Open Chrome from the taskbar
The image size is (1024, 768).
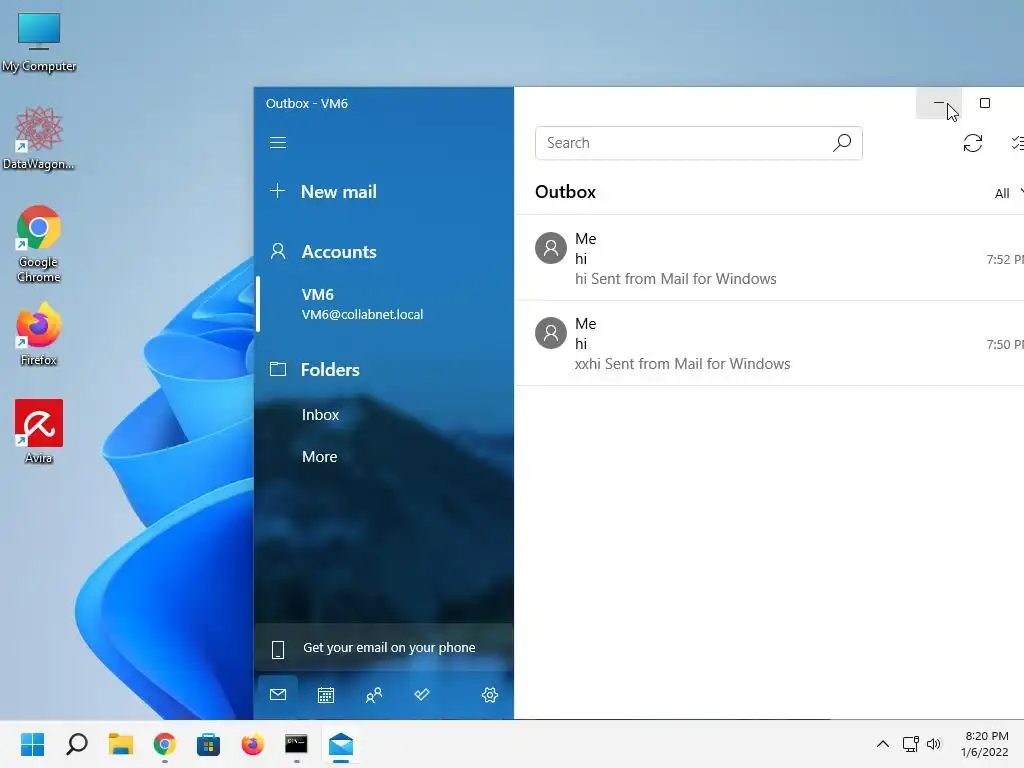click(x=165, y=744)
